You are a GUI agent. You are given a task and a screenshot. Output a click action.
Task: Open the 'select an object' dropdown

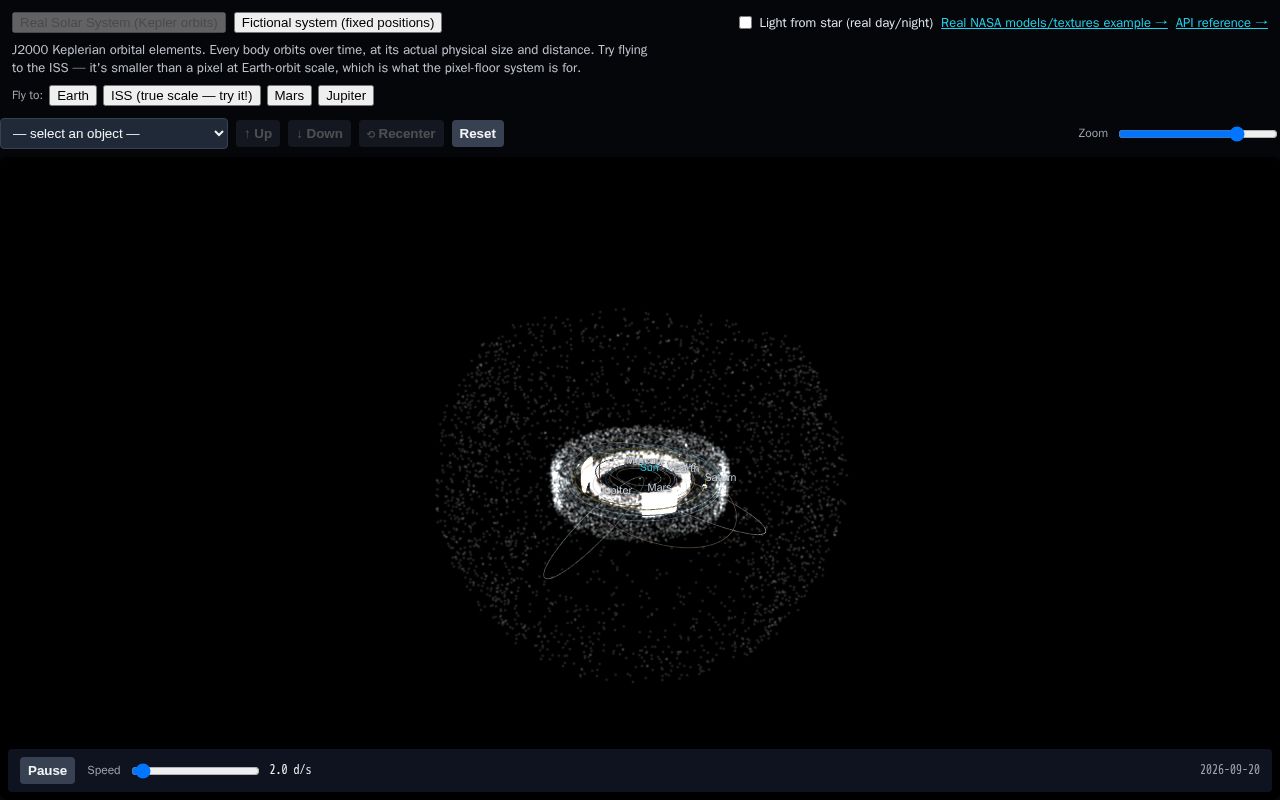coord(114,133)
